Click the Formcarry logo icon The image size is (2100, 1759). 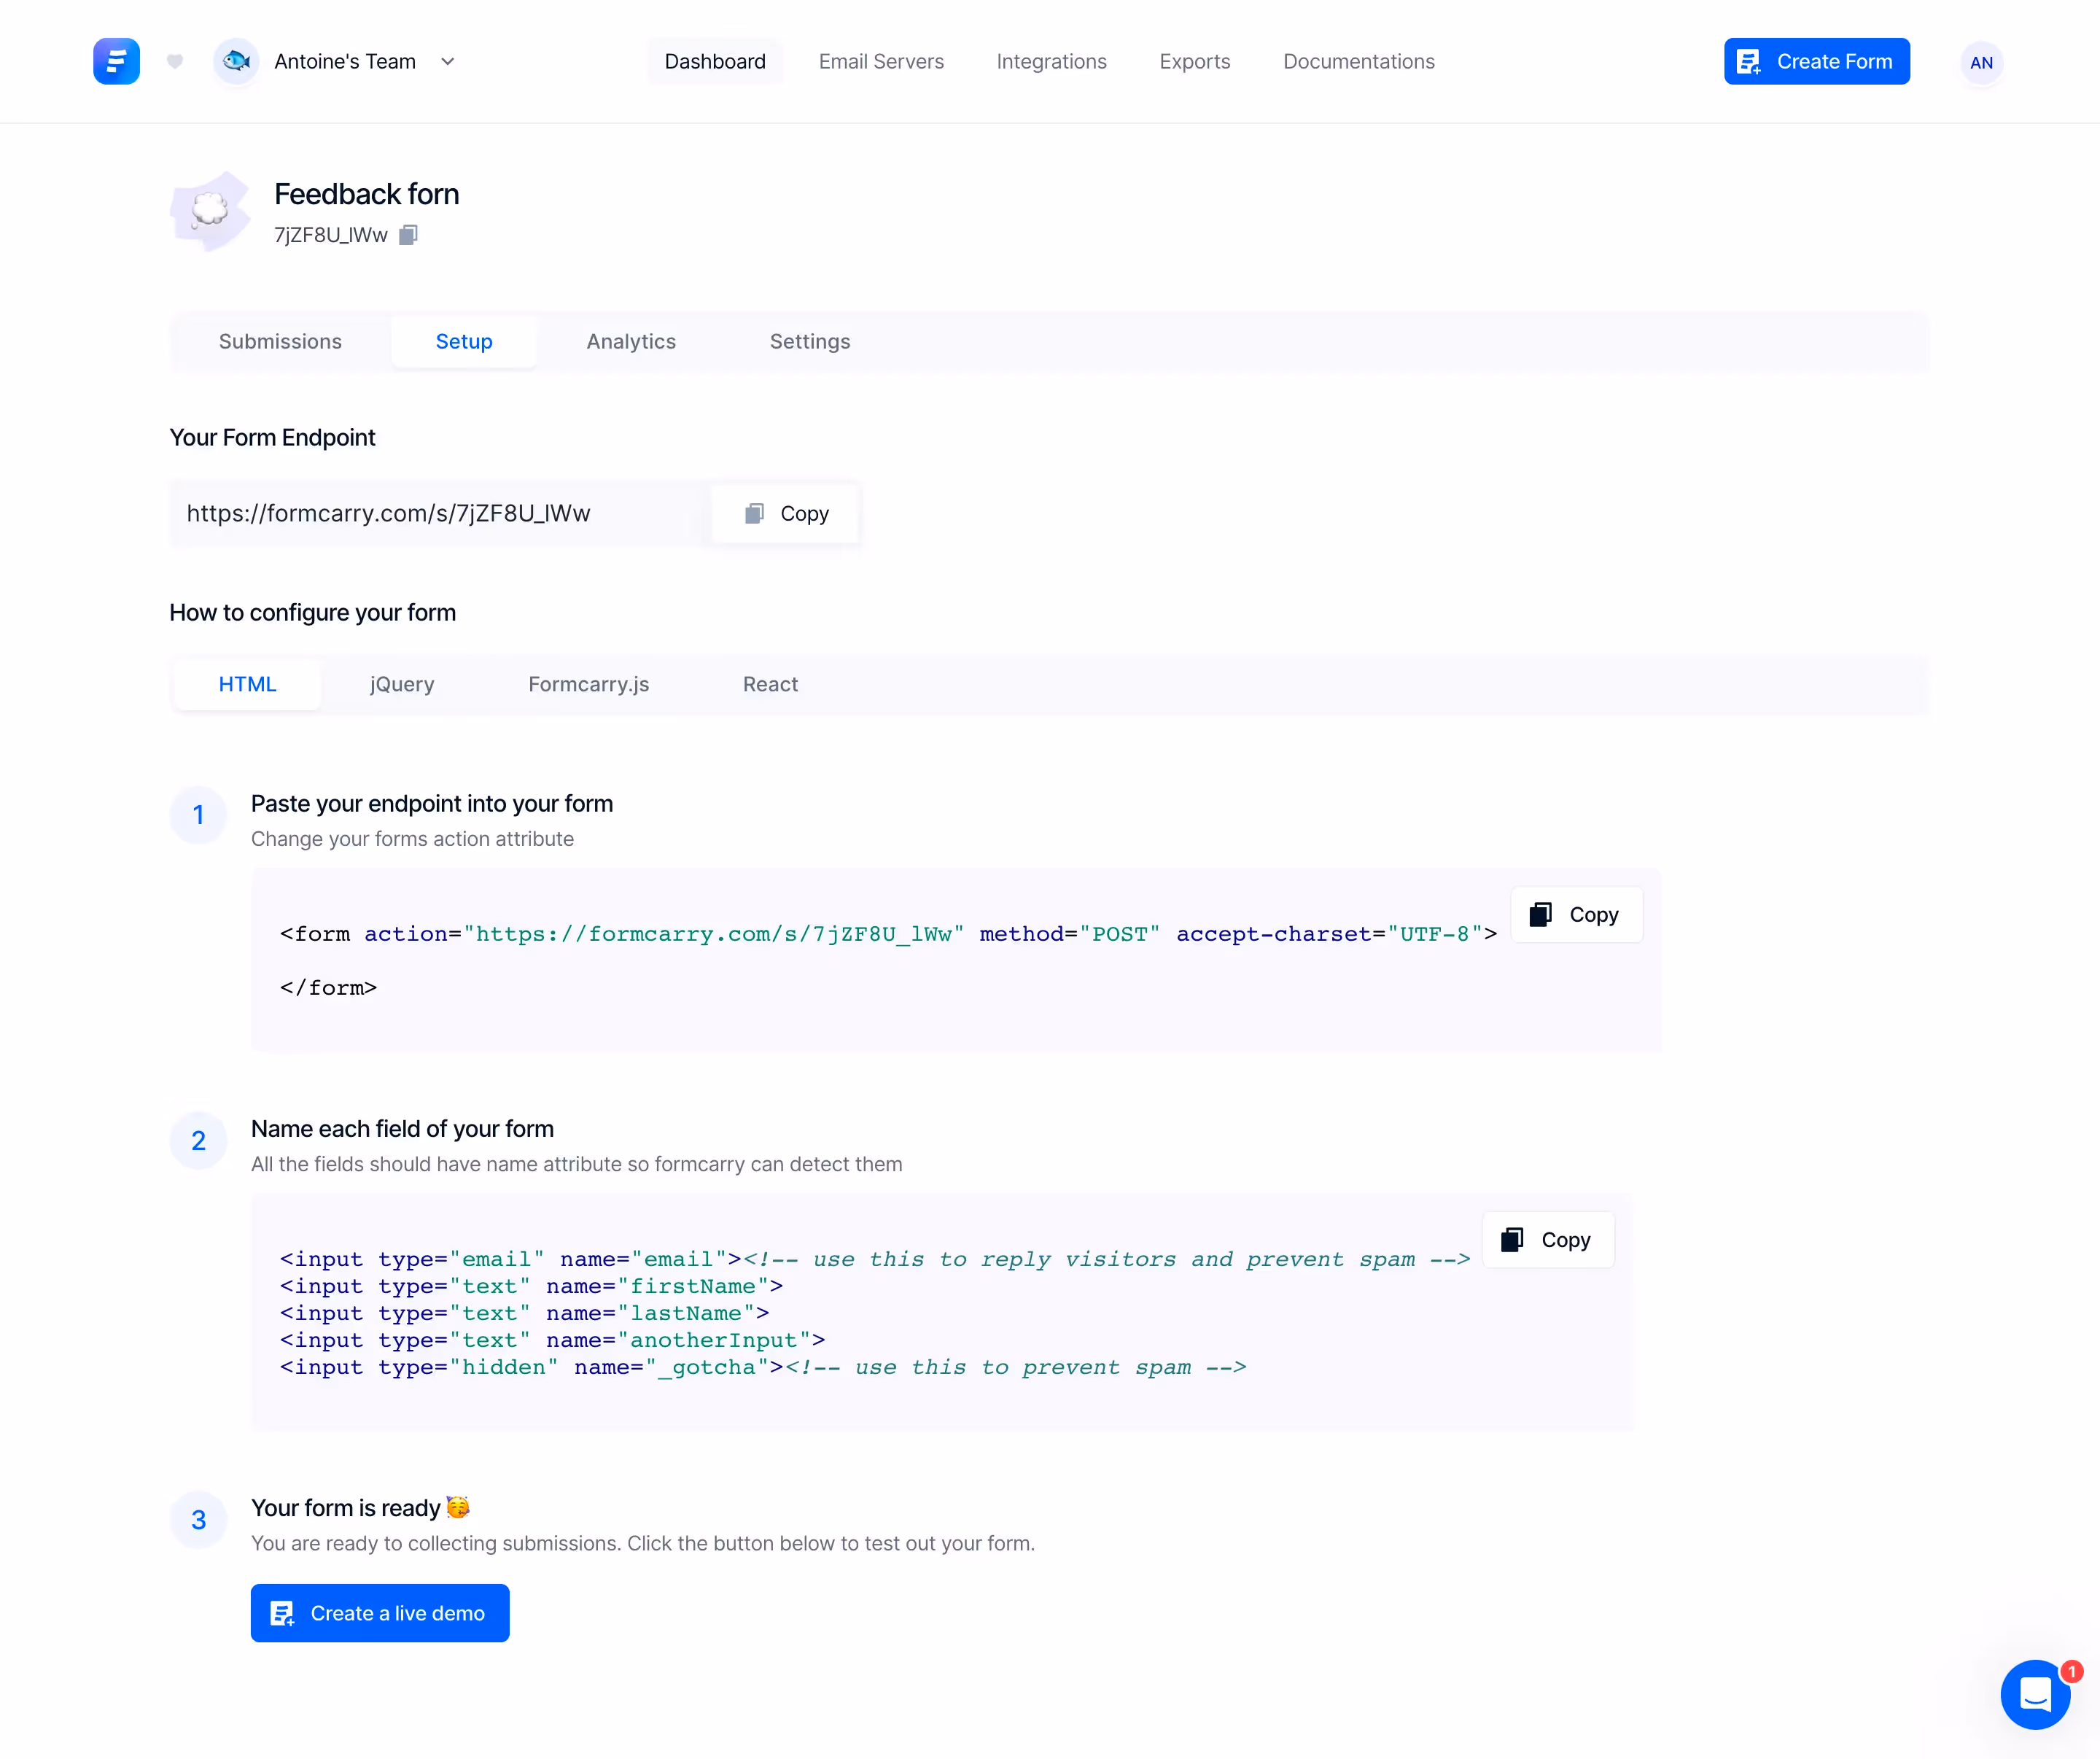[x=117, y=61]
